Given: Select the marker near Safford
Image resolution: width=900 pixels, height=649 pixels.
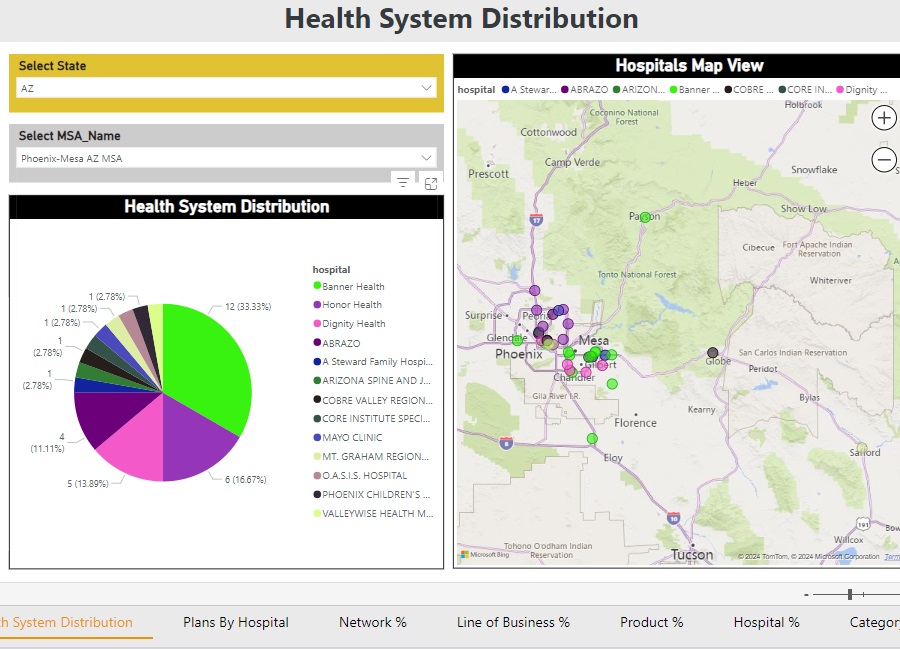Looking at the screenshot, I should pyautogui.click(x=862, y=447).
